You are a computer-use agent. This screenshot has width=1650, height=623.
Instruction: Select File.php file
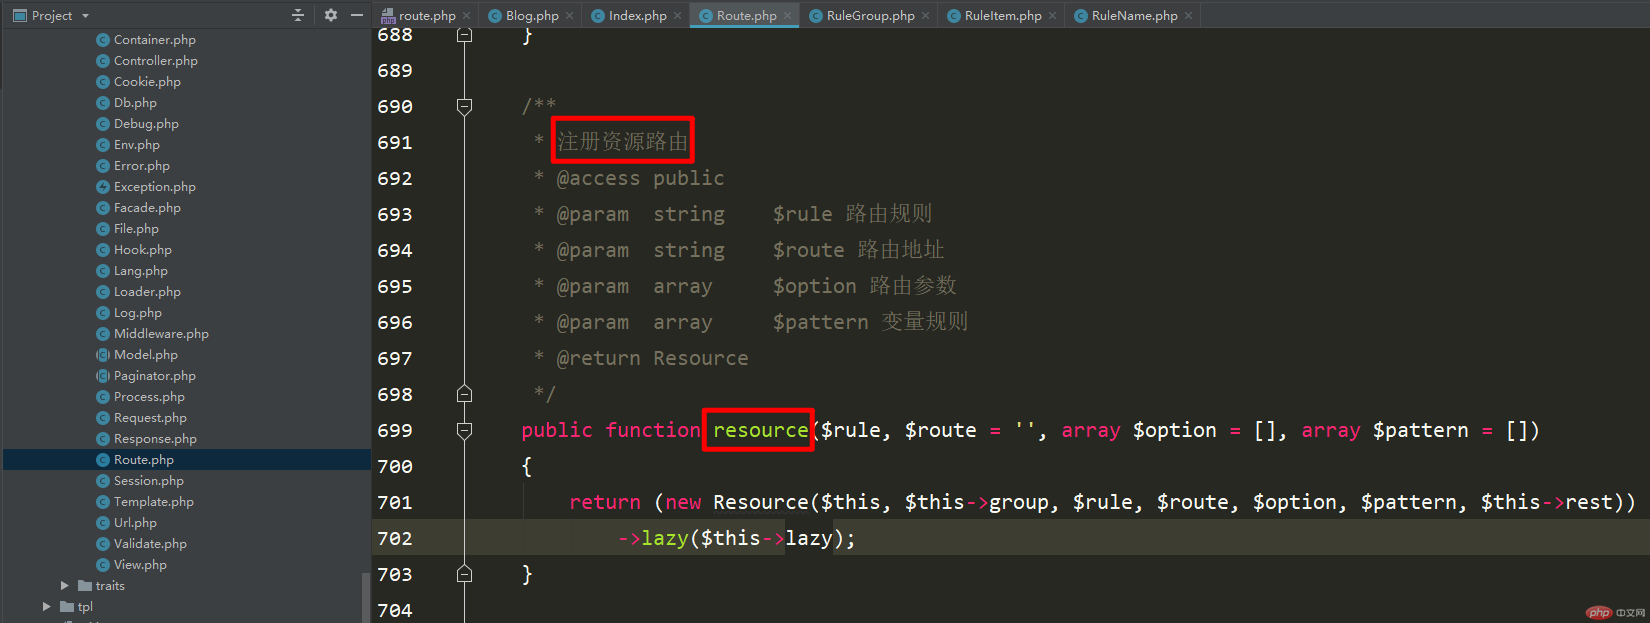pos(136,229)
